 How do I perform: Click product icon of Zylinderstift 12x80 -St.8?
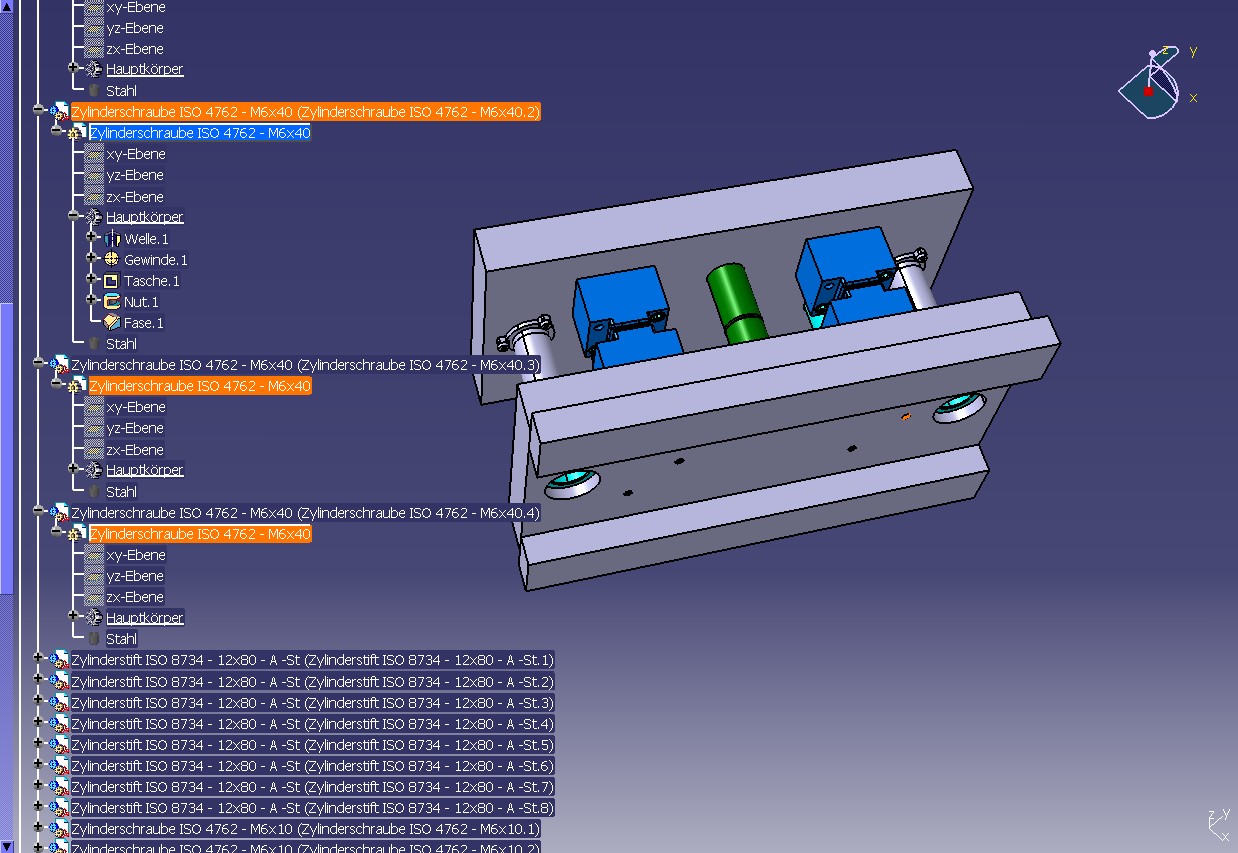coord(59,808)
